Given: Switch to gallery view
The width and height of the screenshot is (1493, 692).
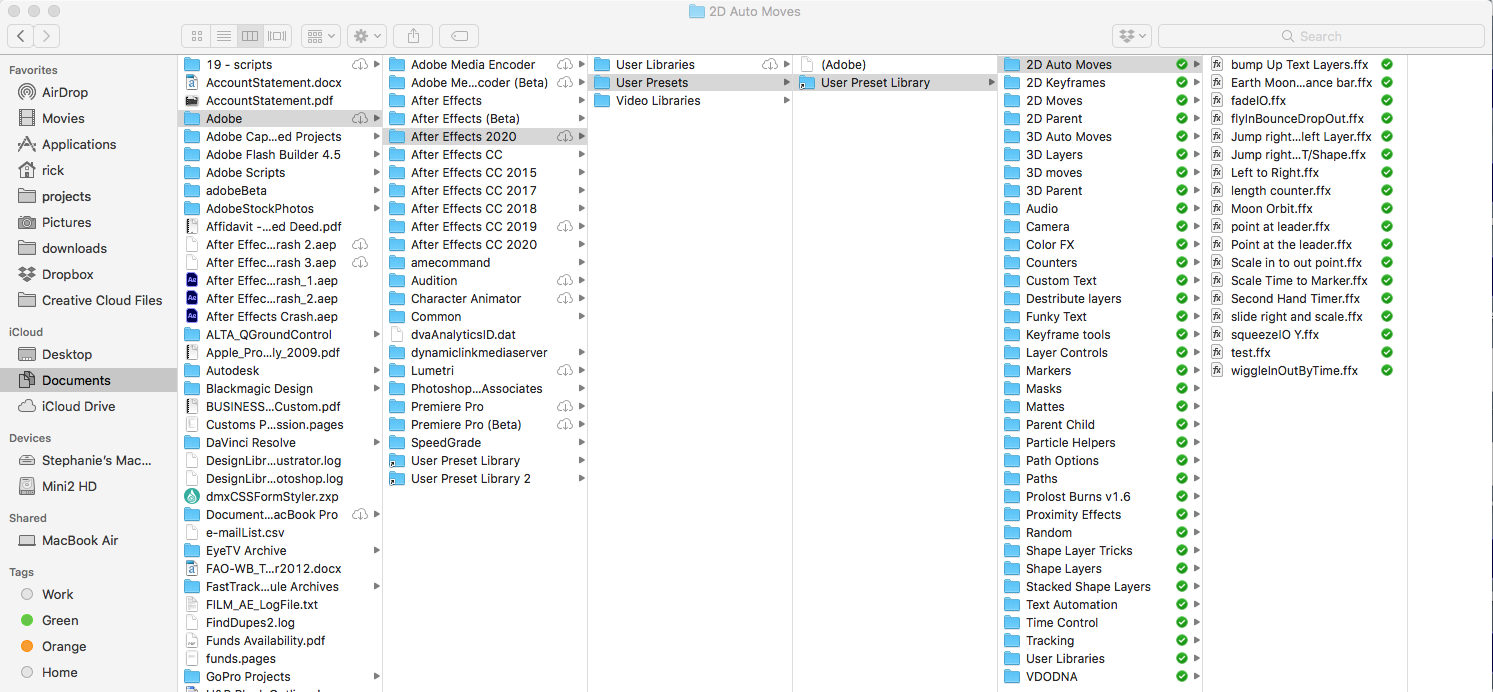Looking at the screenshot, I should (x=277, y=36).
